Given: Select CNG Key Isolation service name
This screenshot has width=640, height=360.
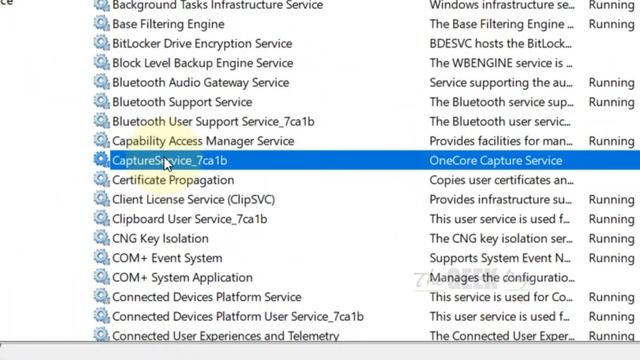Looking at the screenshot, I should point(160,239).
